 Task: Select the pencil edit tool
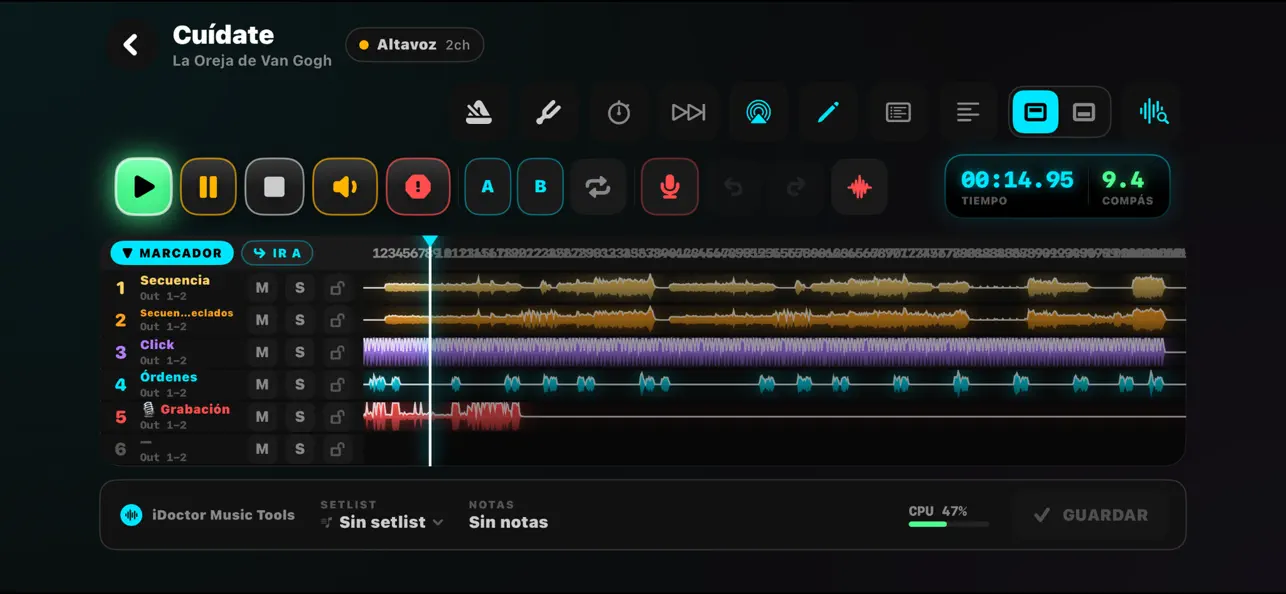[x=828, y=113]
